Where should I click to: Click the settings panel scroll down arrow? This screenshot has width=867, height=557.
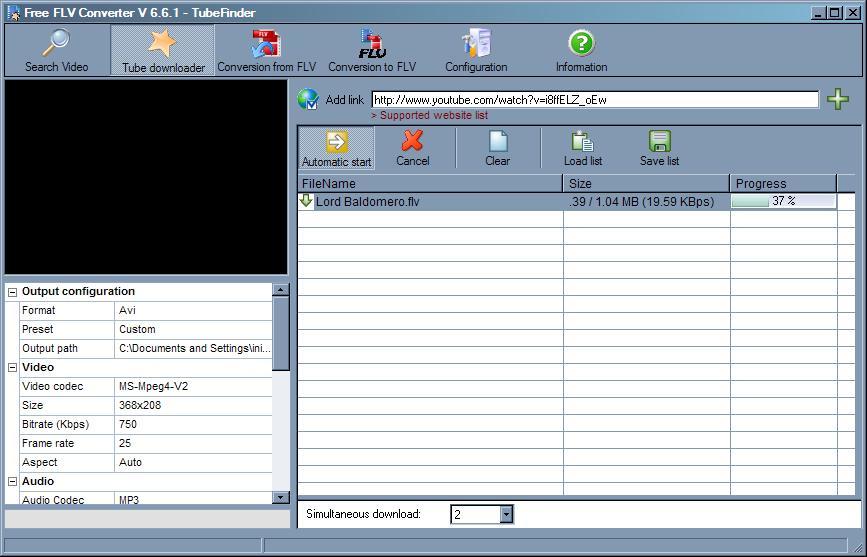point(281,497)
